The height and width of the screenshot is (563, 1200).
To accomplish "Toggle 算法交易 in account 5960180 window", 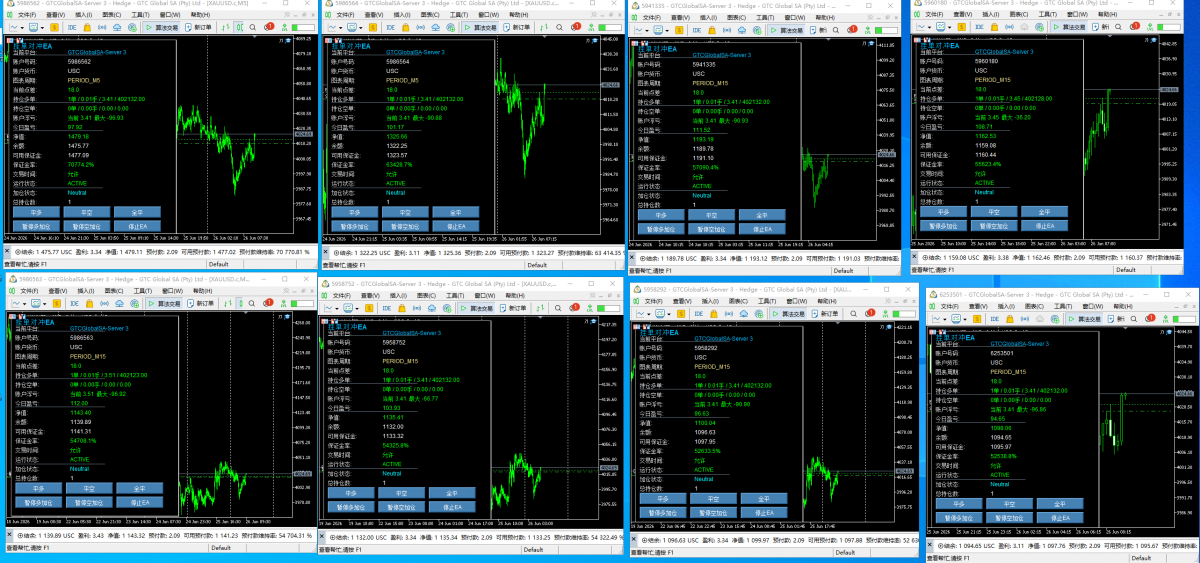I will coord(1070,27).
